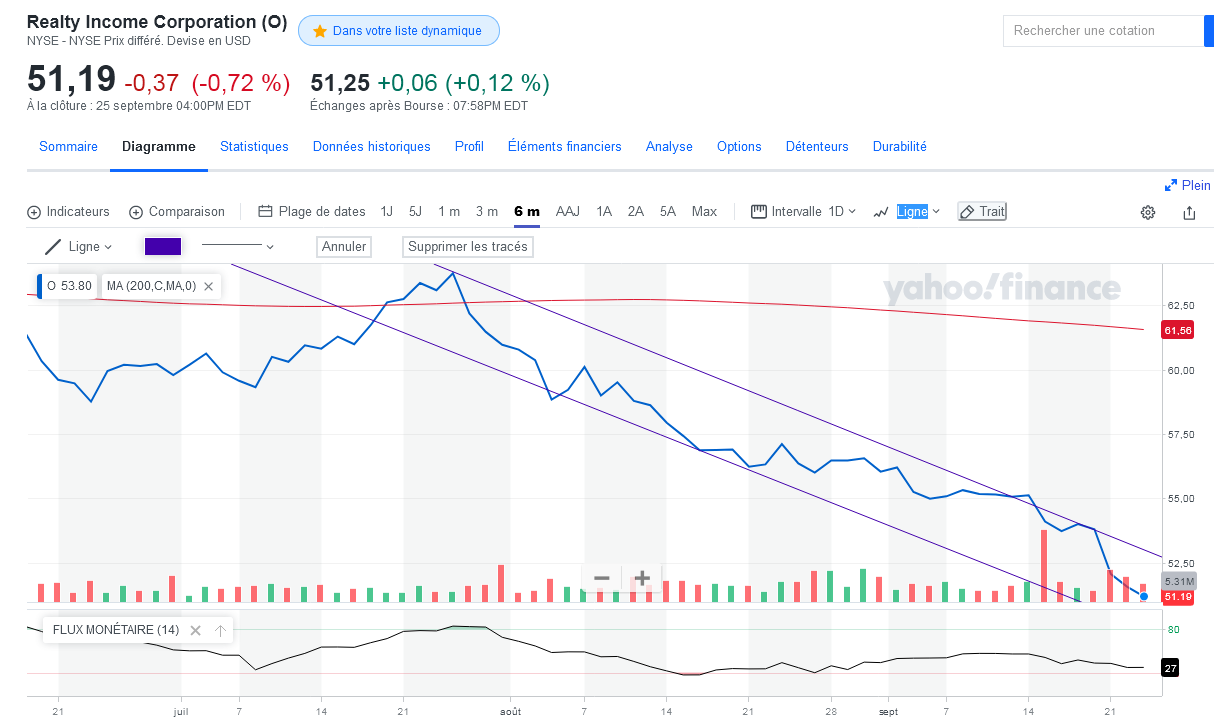Select Max date range
1214x723 pixels.
[x=704, y=212]
